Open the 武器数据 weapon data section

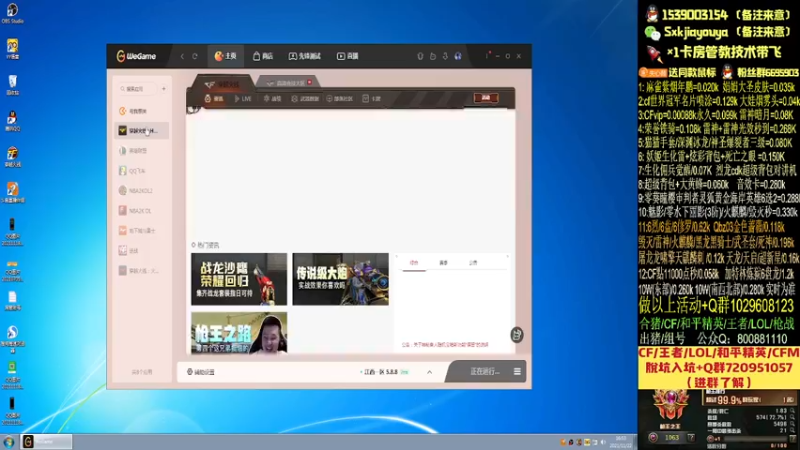305,98
